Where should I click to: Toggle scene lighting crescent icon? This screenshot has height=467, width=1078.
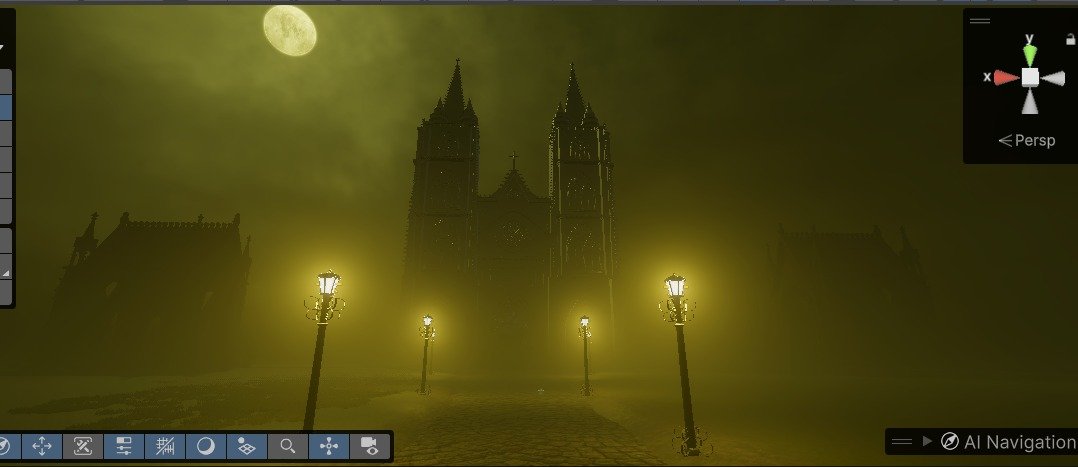coord(206,446)
